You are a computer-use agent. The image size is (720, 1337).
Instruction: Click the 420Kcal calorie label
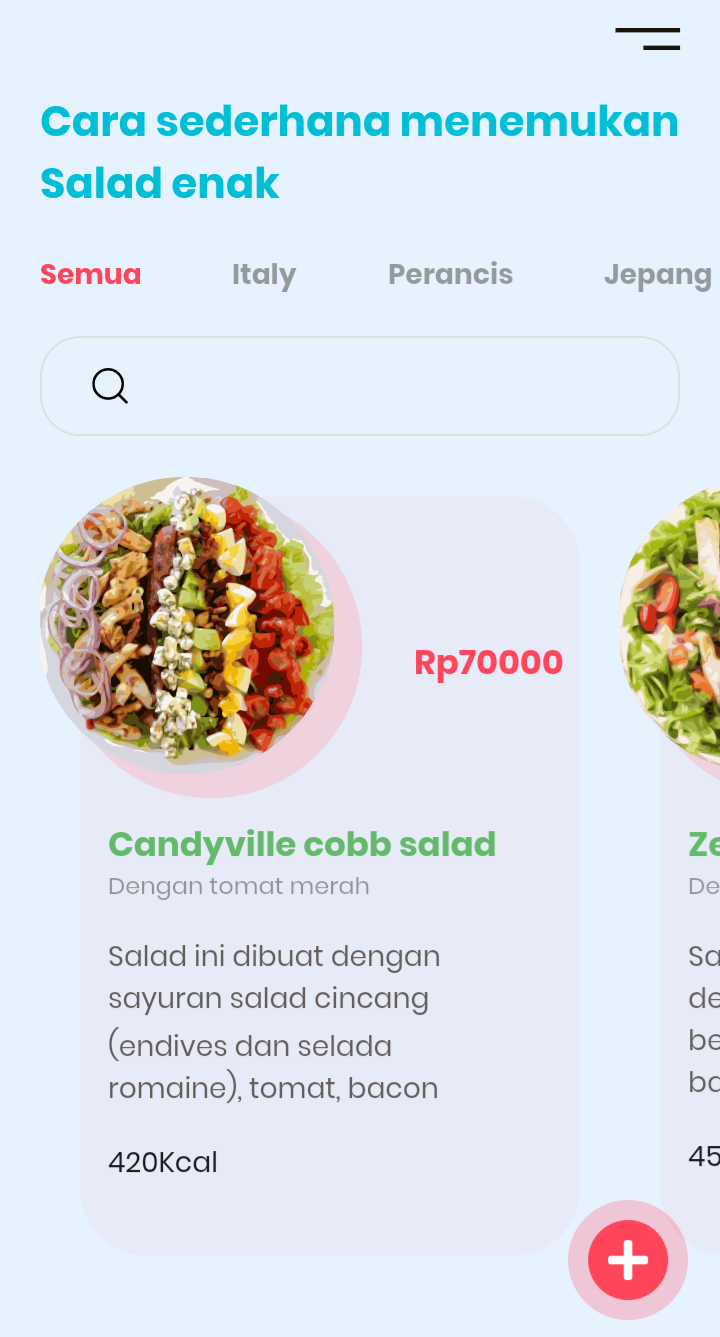tap(163, 1162)
